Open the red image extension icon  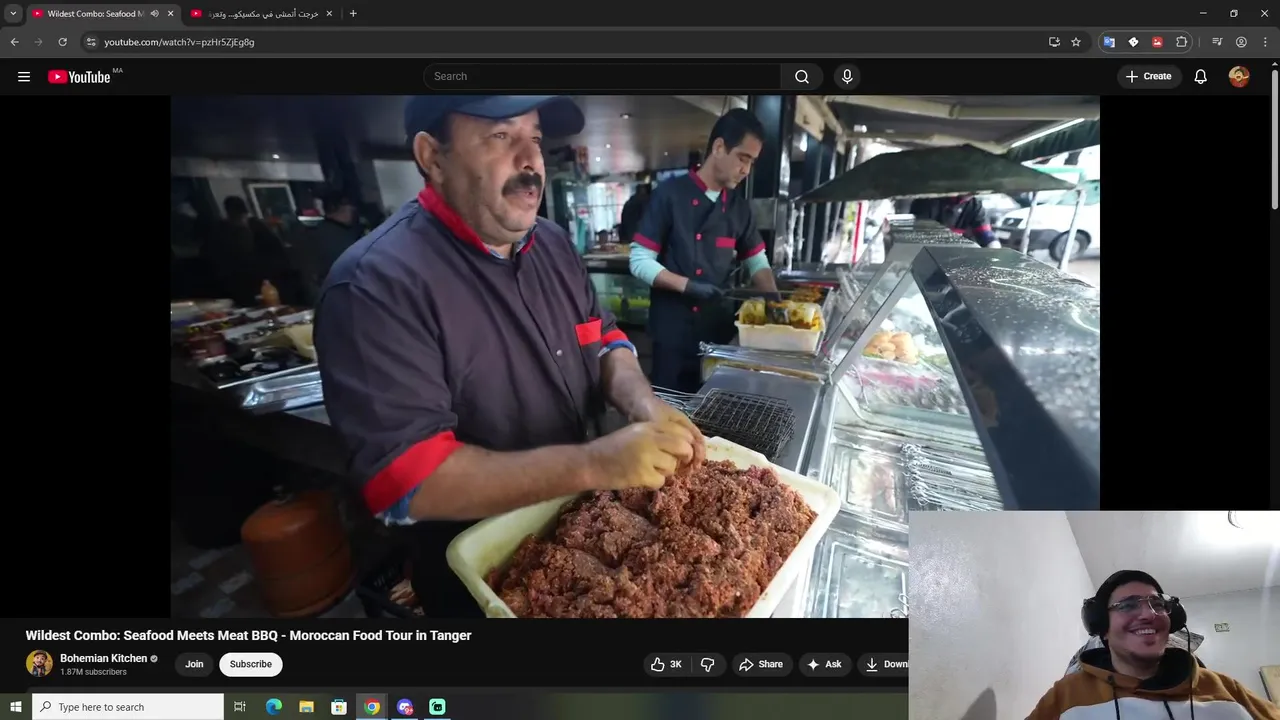pos(1157,42)
